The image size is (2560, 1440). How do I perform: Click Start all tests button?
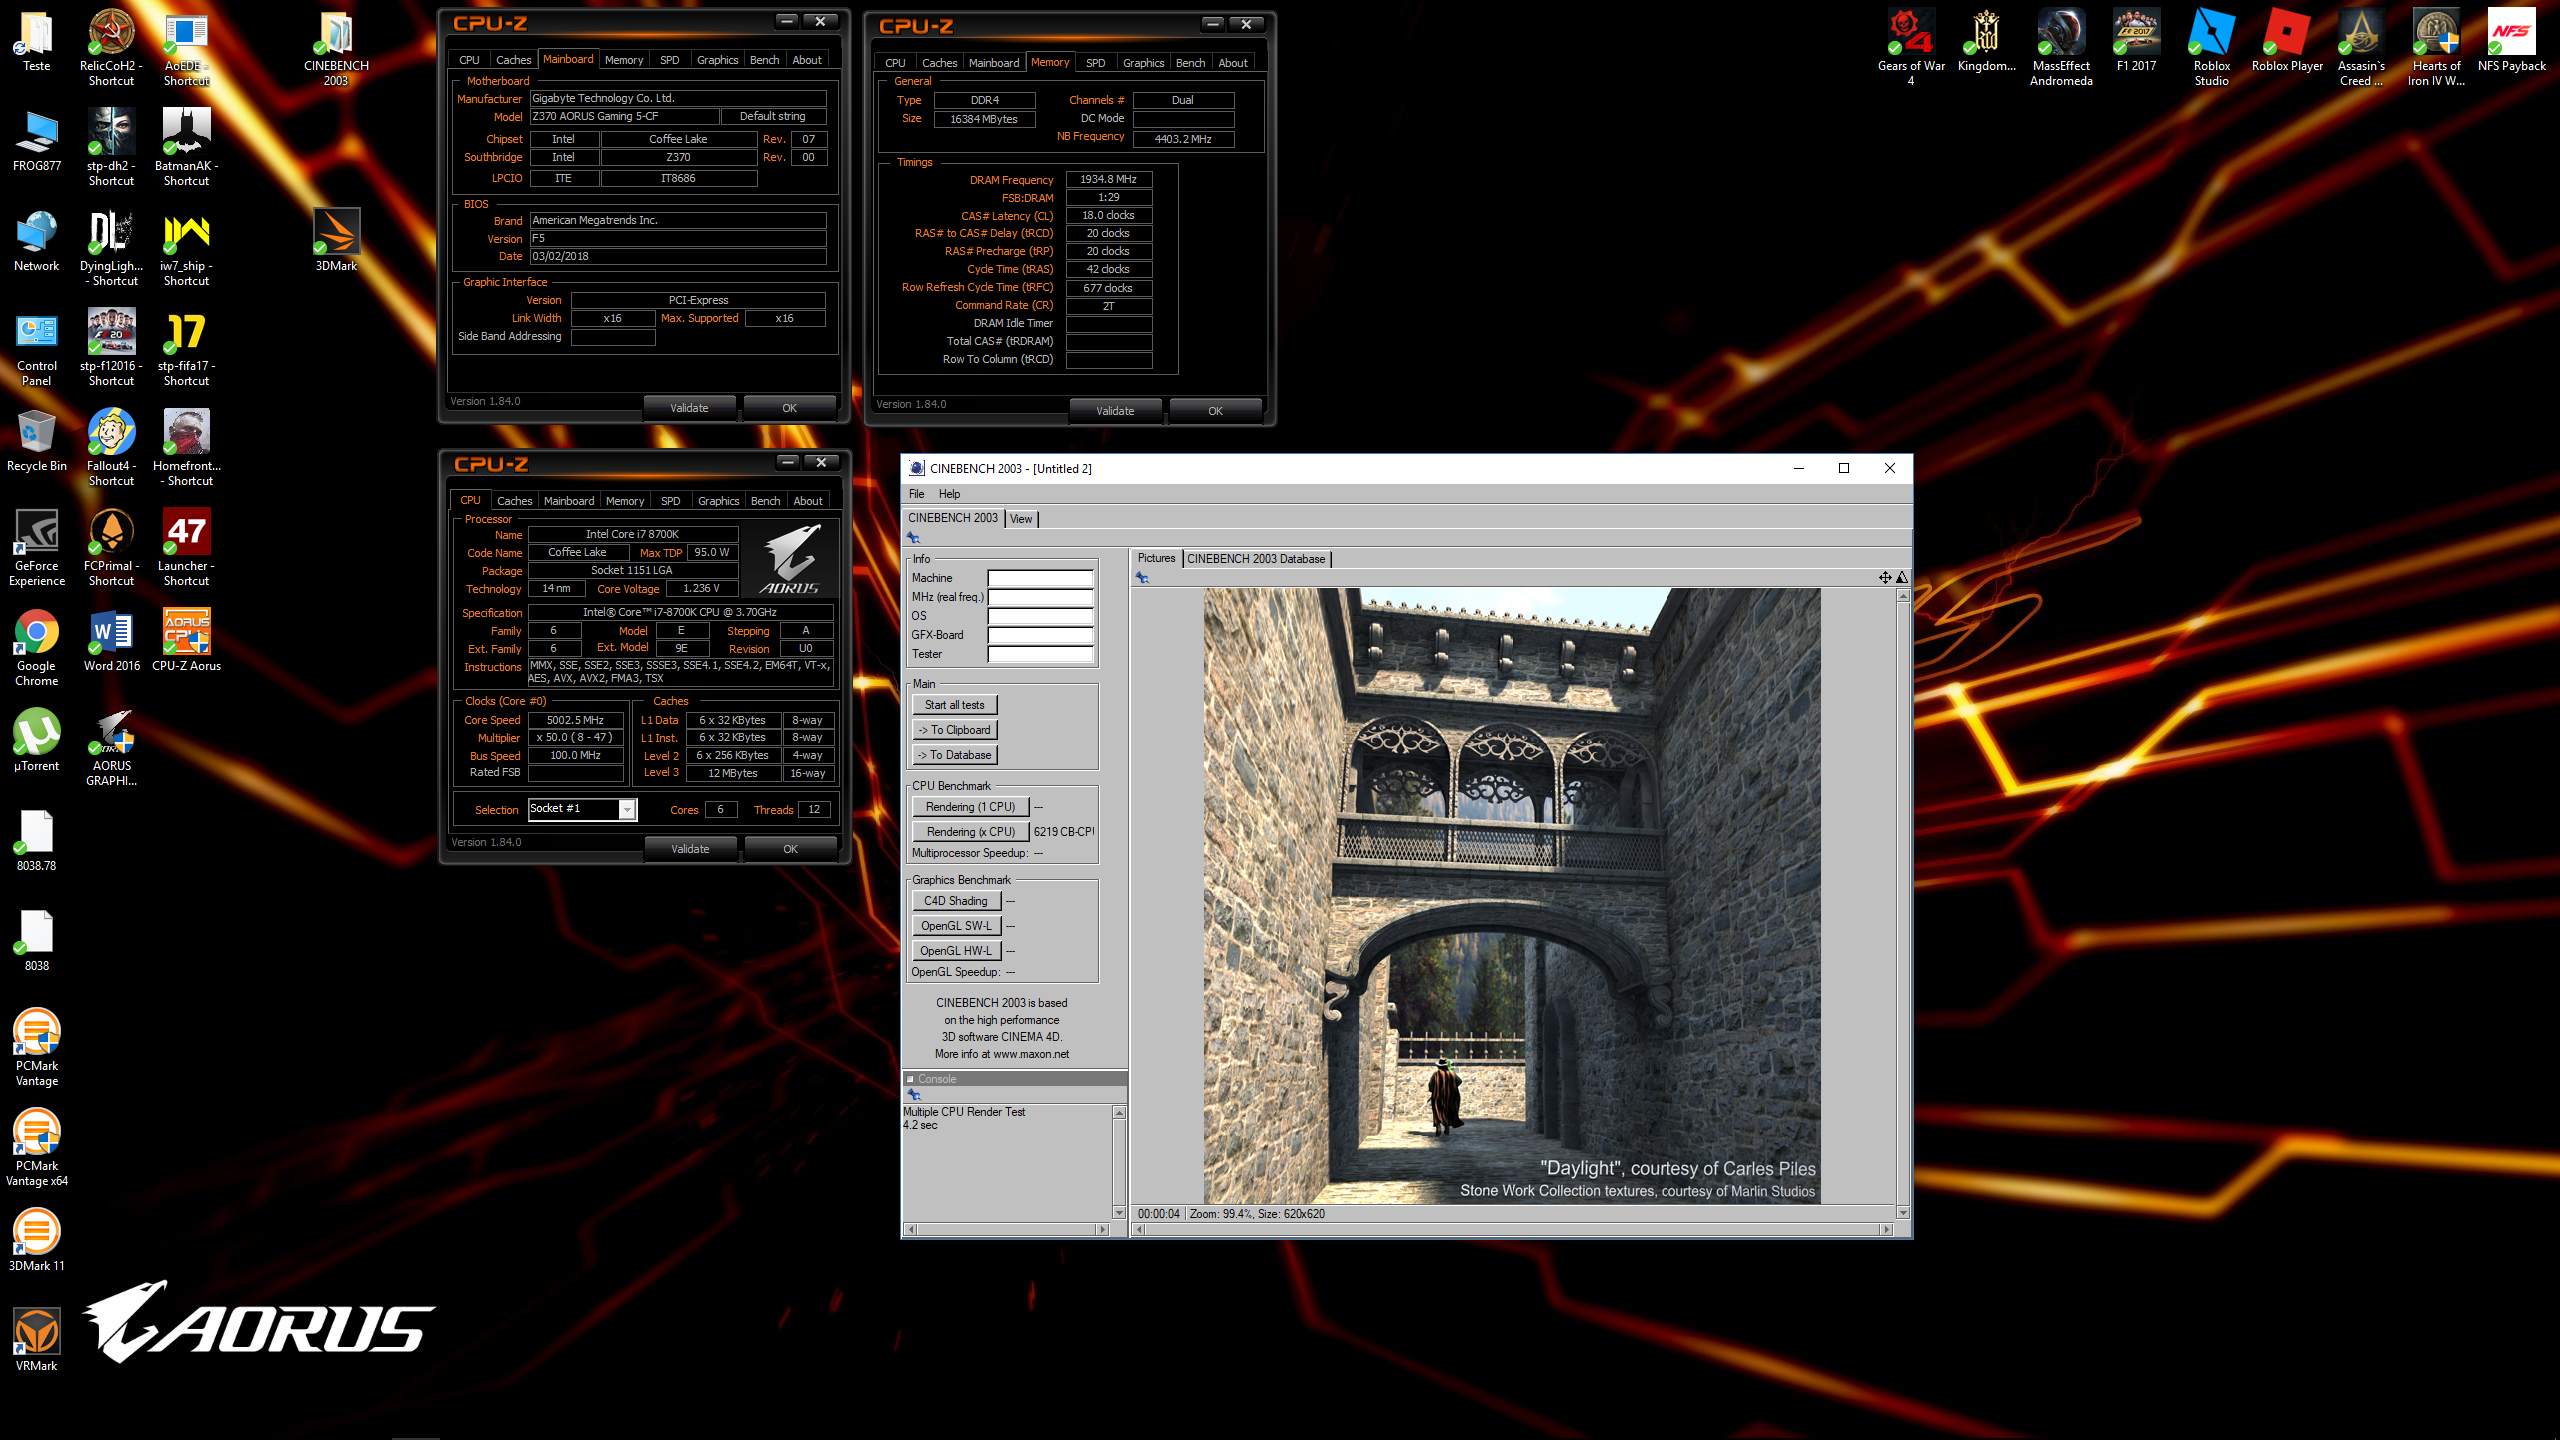[954, 705]
